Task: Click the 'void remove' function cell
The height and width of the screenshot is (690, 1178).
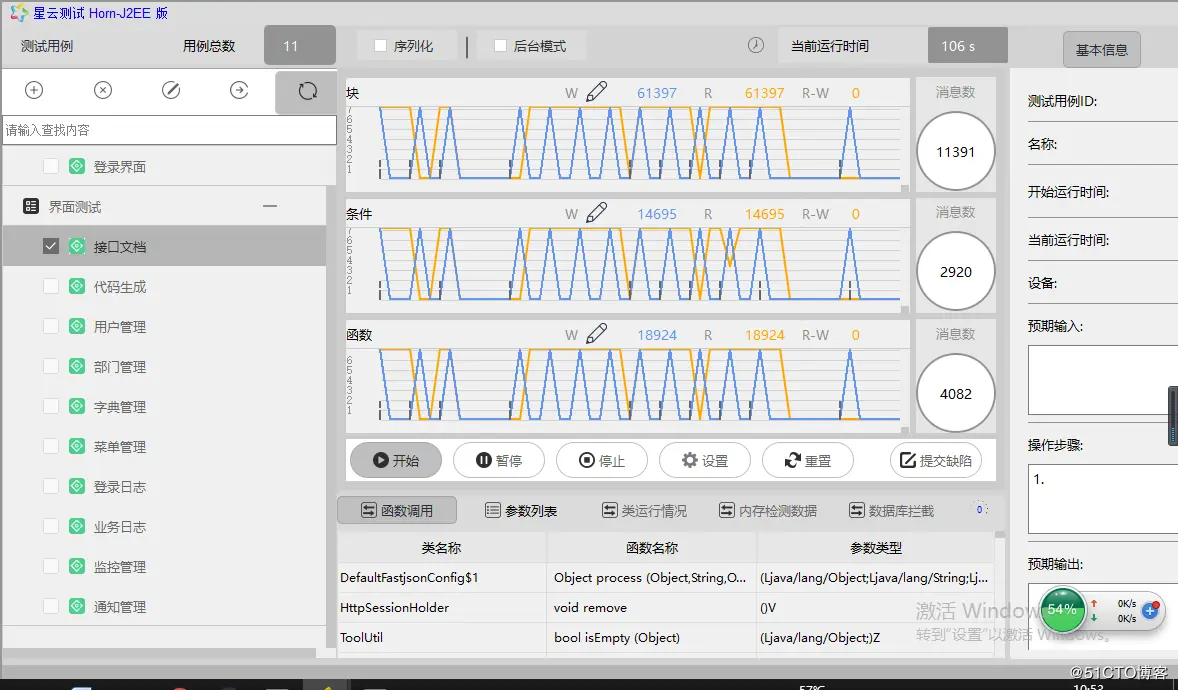Action: pos(651,607)
